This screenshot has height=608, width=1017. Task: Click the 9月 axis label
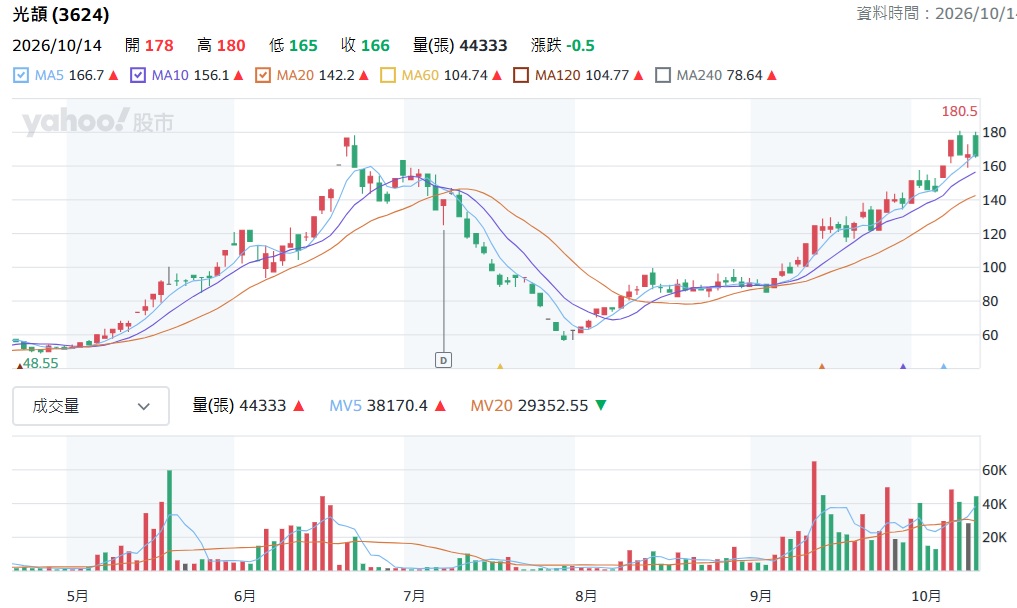point(761,596)
